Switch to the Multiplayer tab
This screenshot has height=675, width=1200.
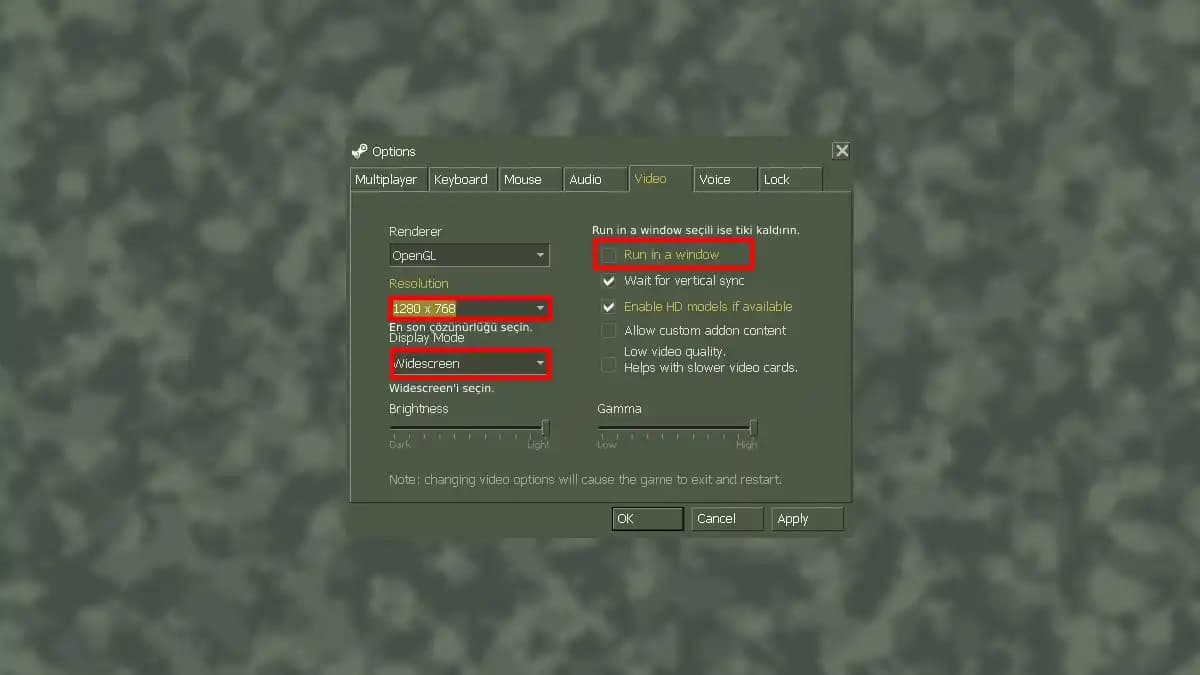tap(387, 179)
